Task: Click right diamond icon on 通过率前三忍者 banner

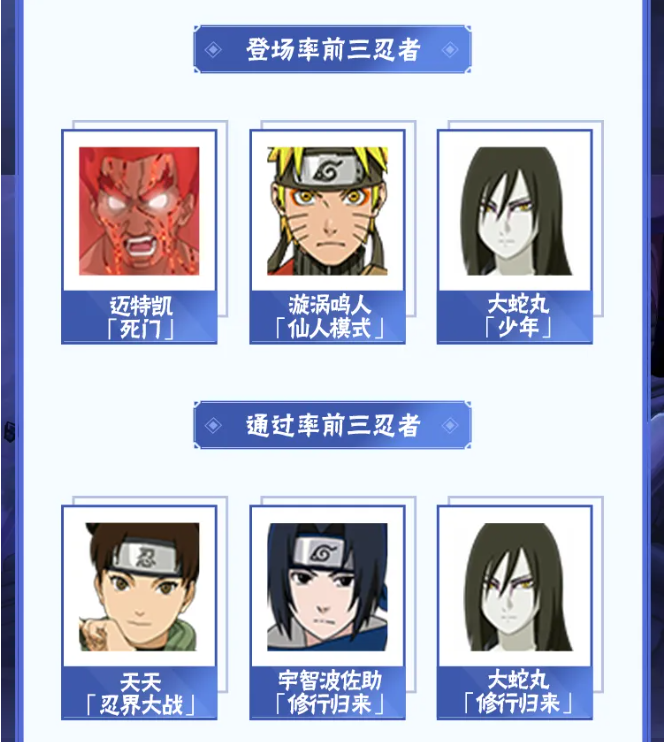Action: [450, 425]
